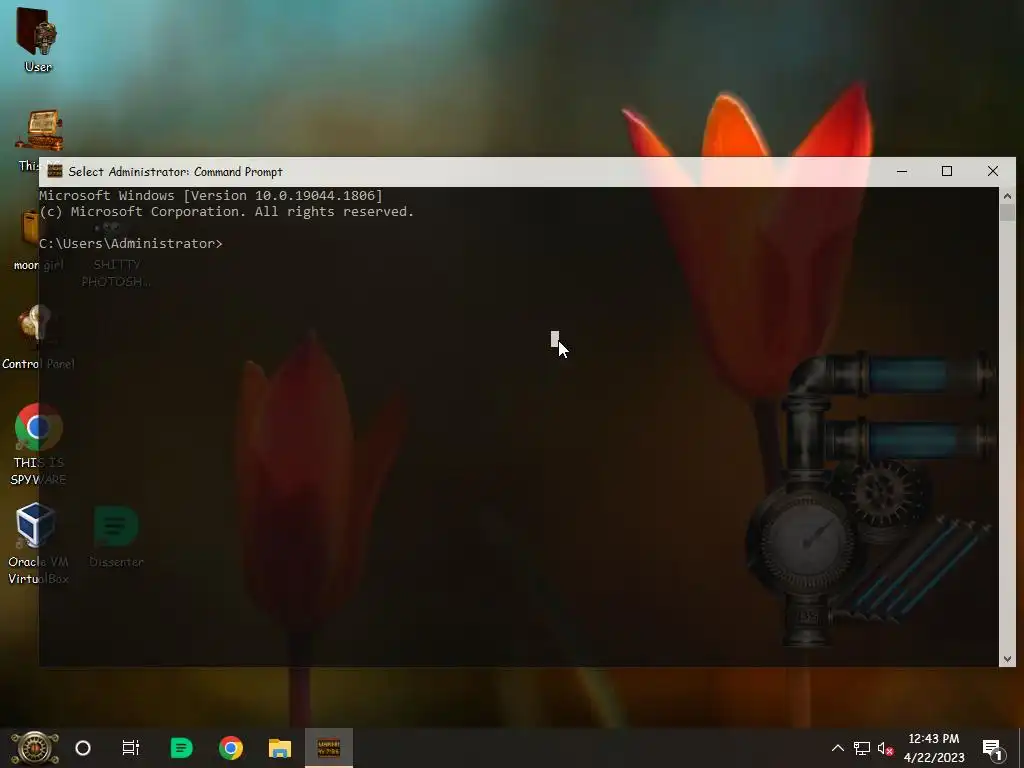Click the scrollbar up arrow in Command Prompt
The image size is (1024, 768).
1007,196
